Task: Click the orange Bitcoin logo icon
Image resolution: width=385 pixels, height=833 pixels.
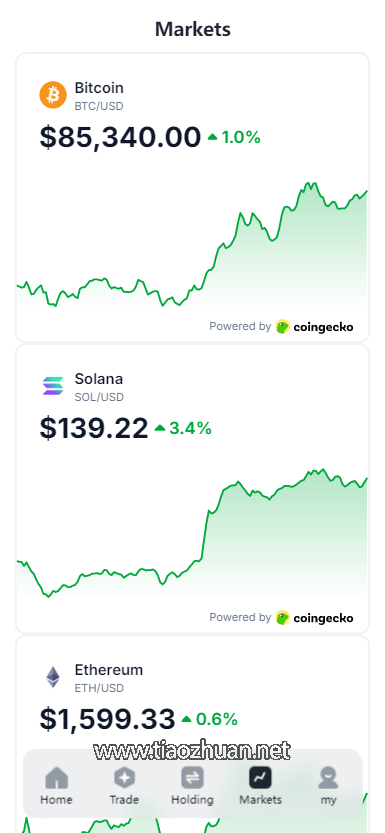Action: [x=53, y=95]
